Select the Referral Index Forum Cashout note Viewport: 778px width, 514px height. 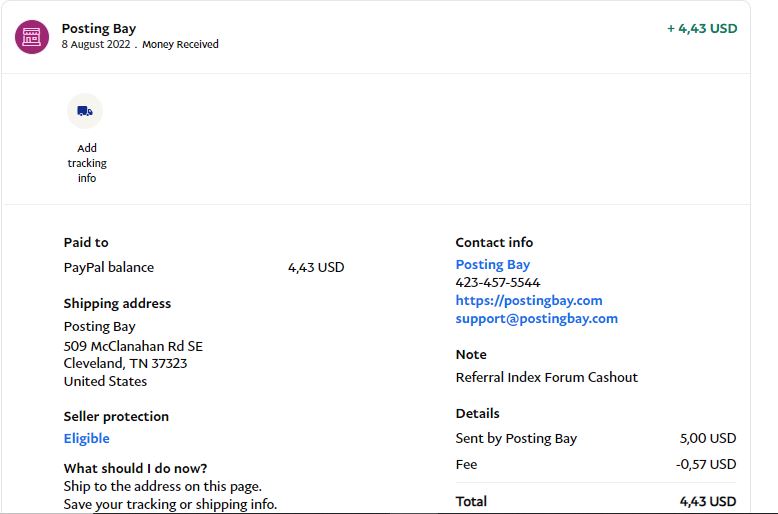[x=547, y=377]
